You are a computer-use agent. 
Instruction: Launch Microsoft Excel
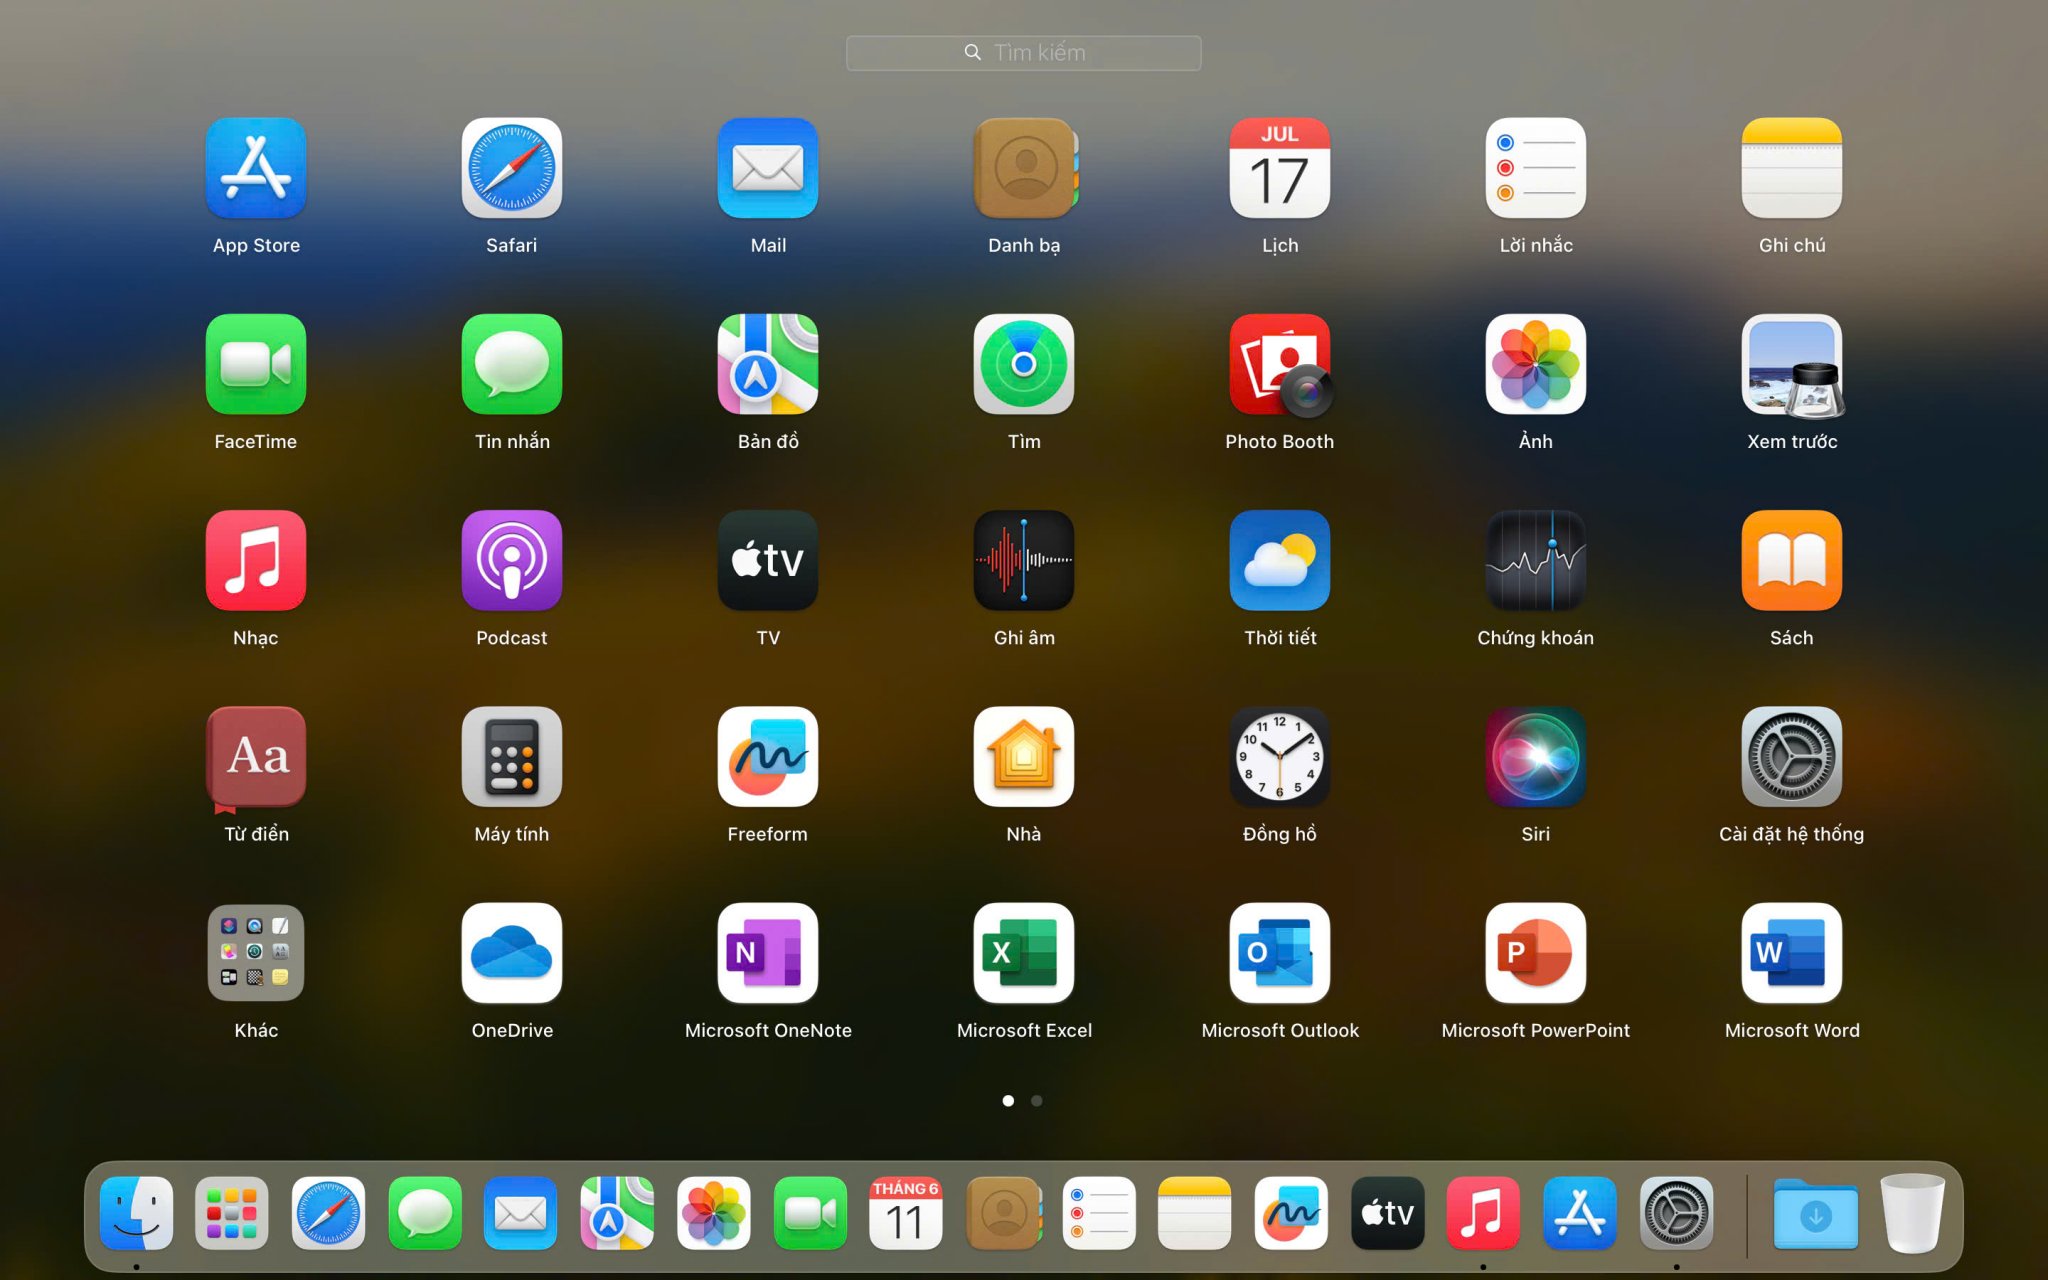coord(1024,953)
